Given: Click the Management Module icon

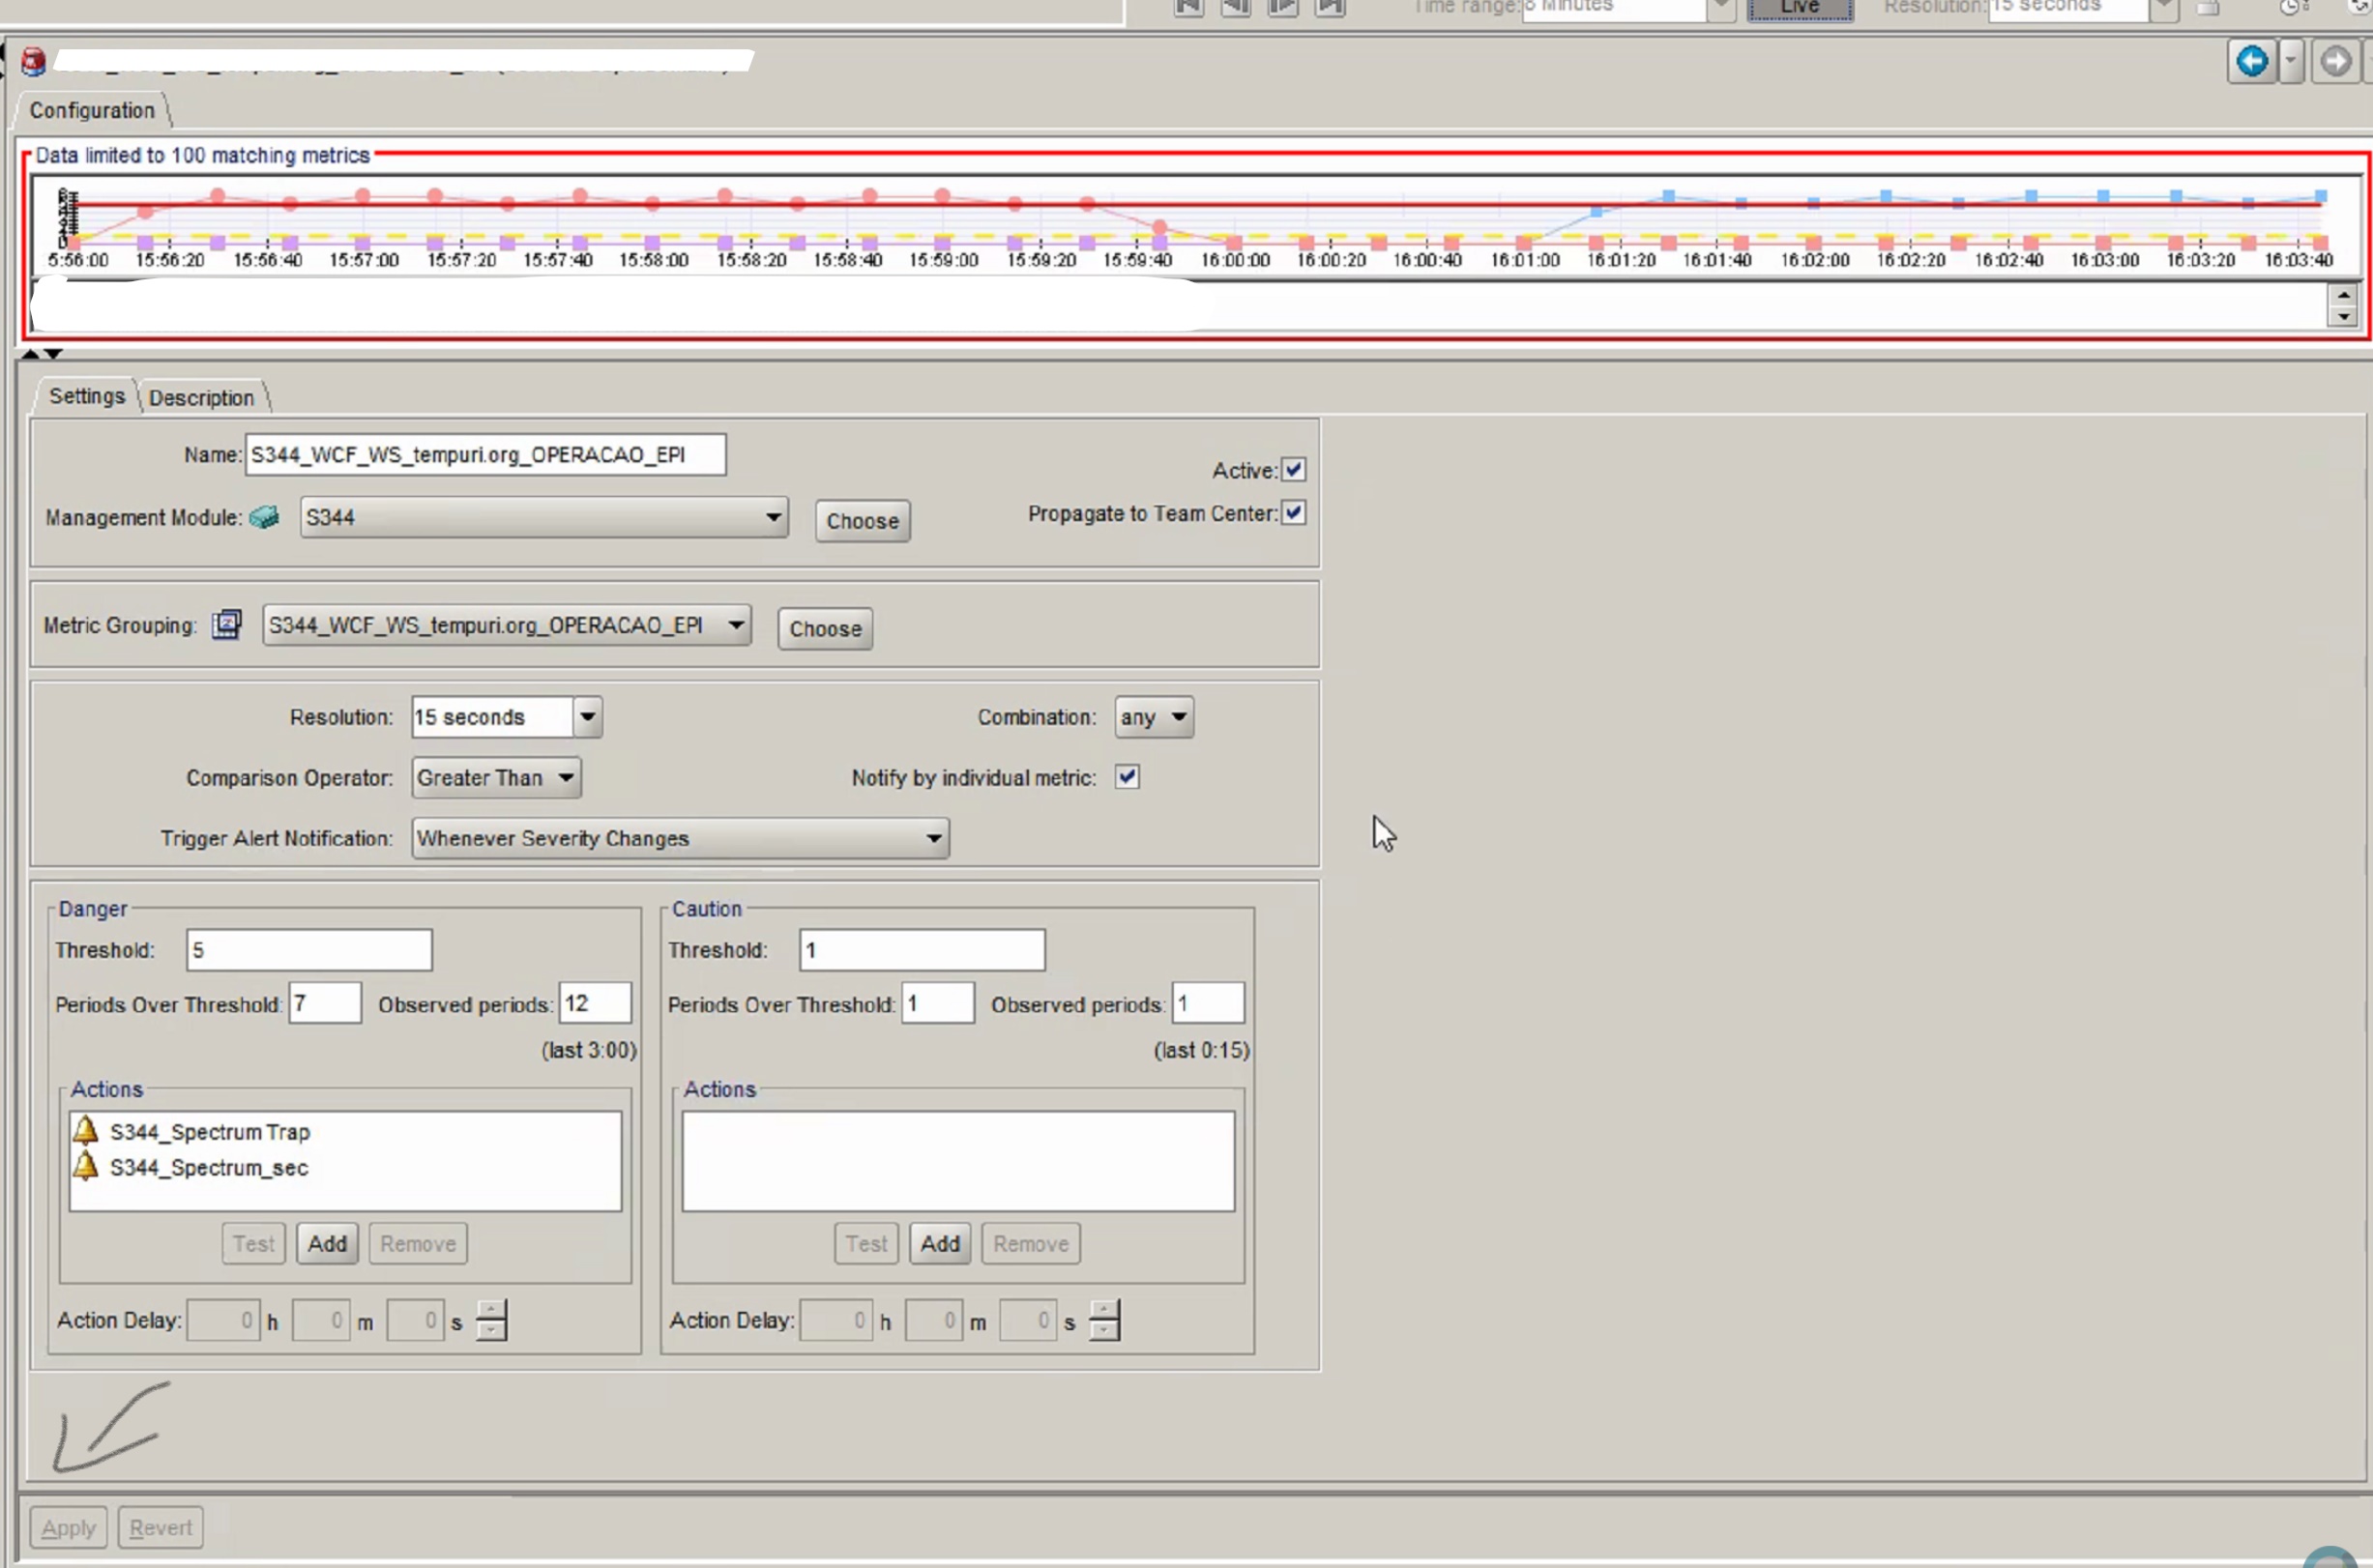Looking at the screenshot, I should (265, 517).
